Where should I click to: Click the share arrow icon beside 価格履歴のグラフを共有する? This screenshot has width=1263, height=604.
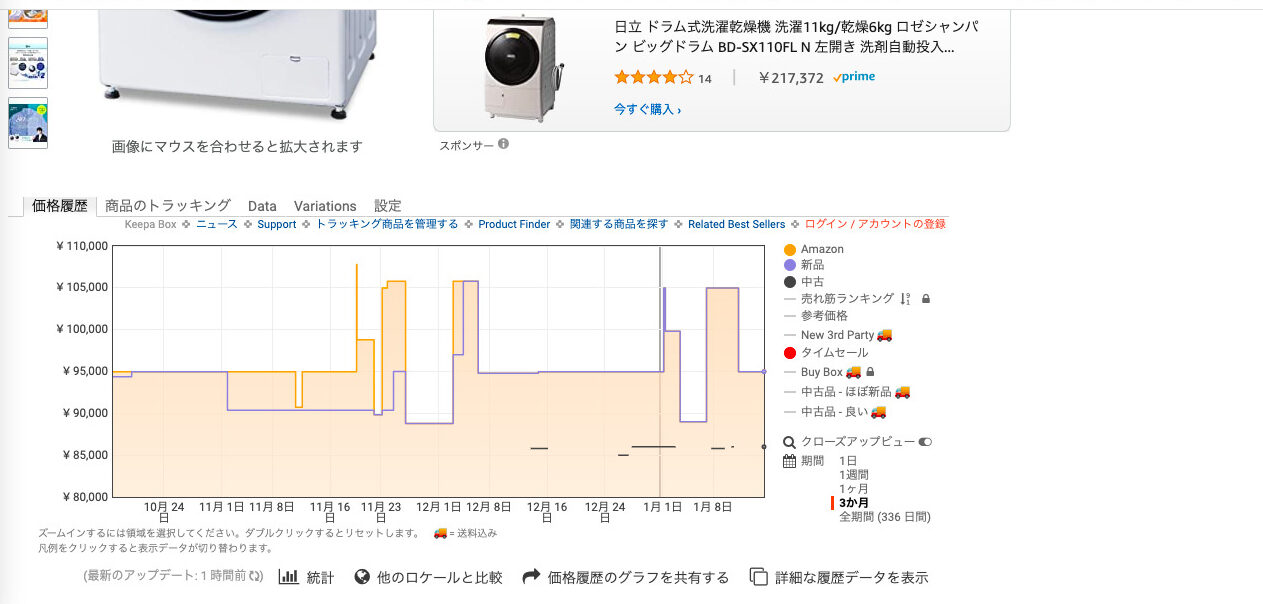point(531,577)
